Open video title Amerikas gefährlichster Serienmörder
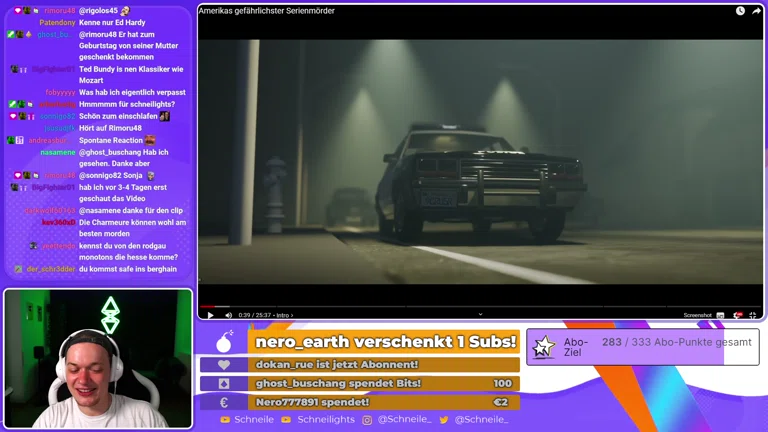This screenshot has width=768, height=432. pos(266,11)
